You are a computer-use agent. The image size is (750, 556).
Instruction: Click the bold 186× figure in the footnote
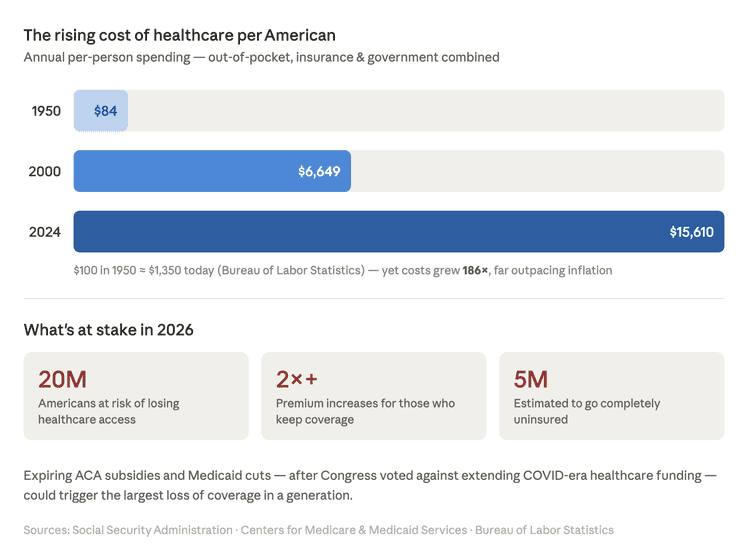(x=475, y=270)
